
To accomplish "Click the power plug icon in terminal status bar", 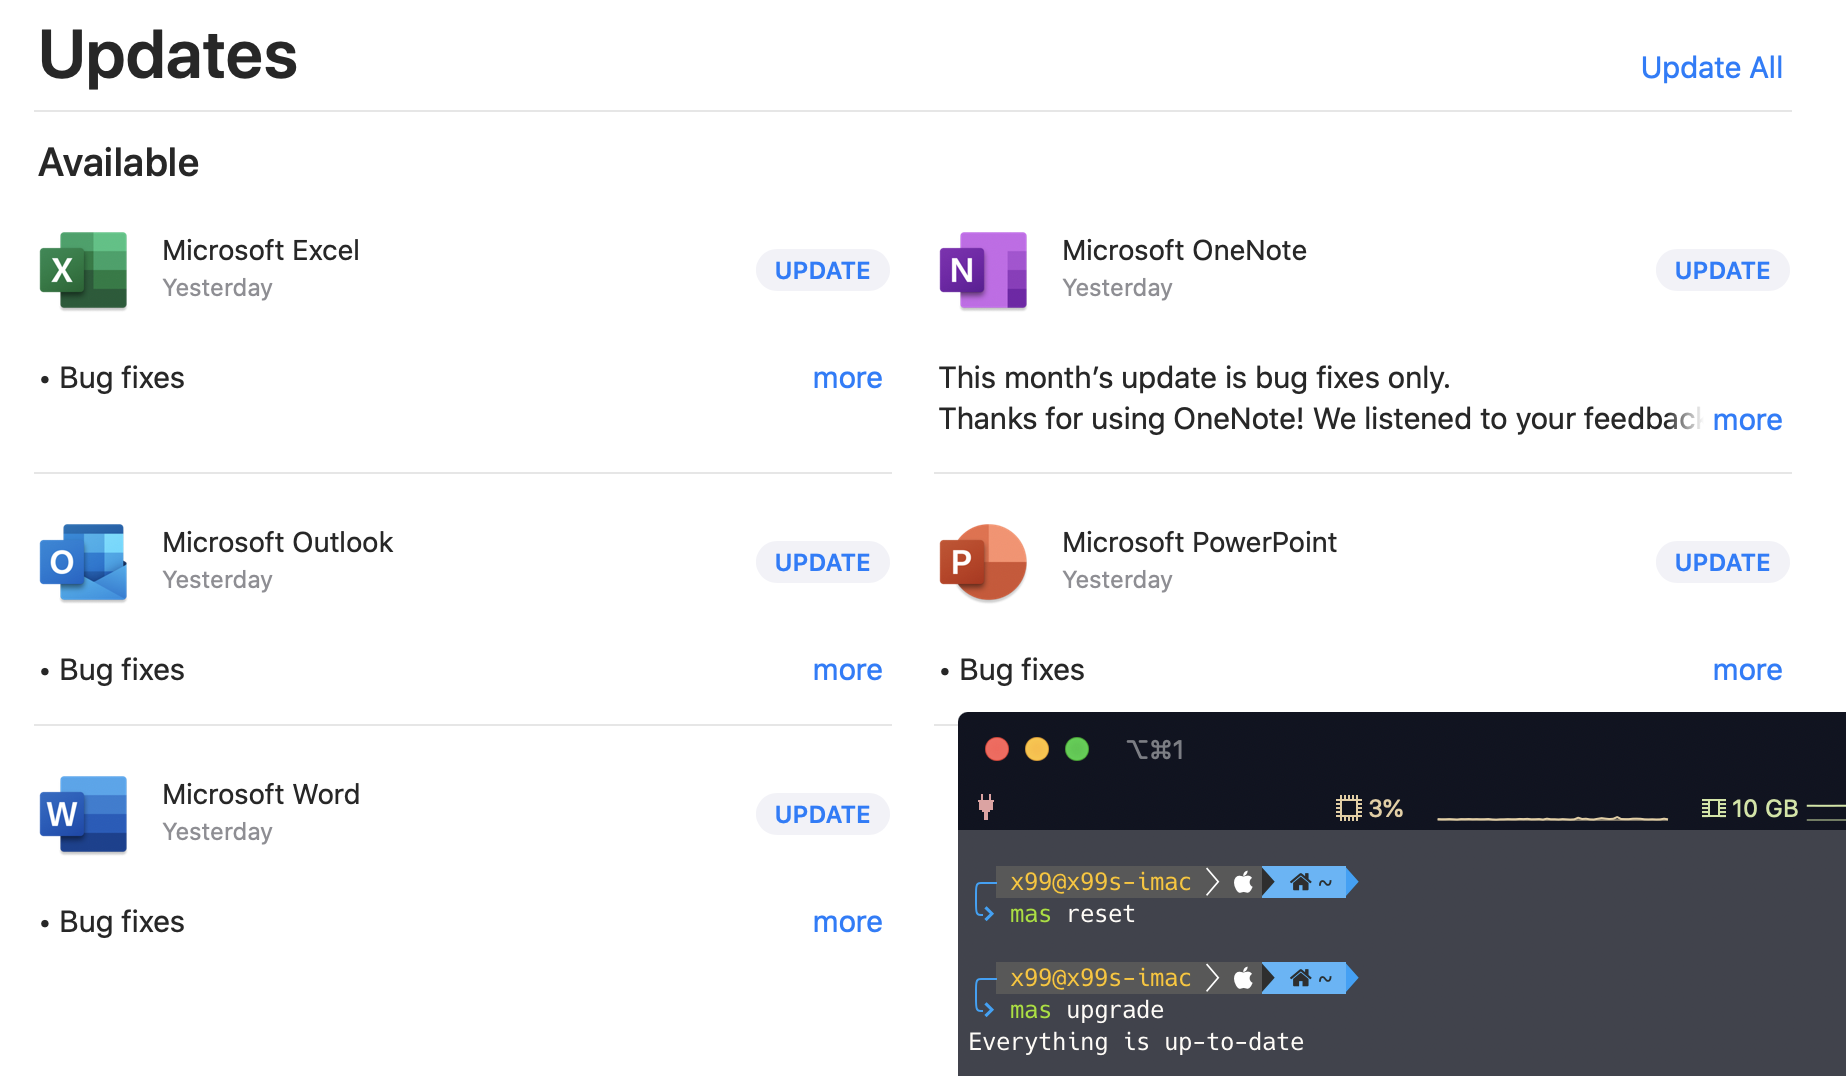I will [986, 807].
